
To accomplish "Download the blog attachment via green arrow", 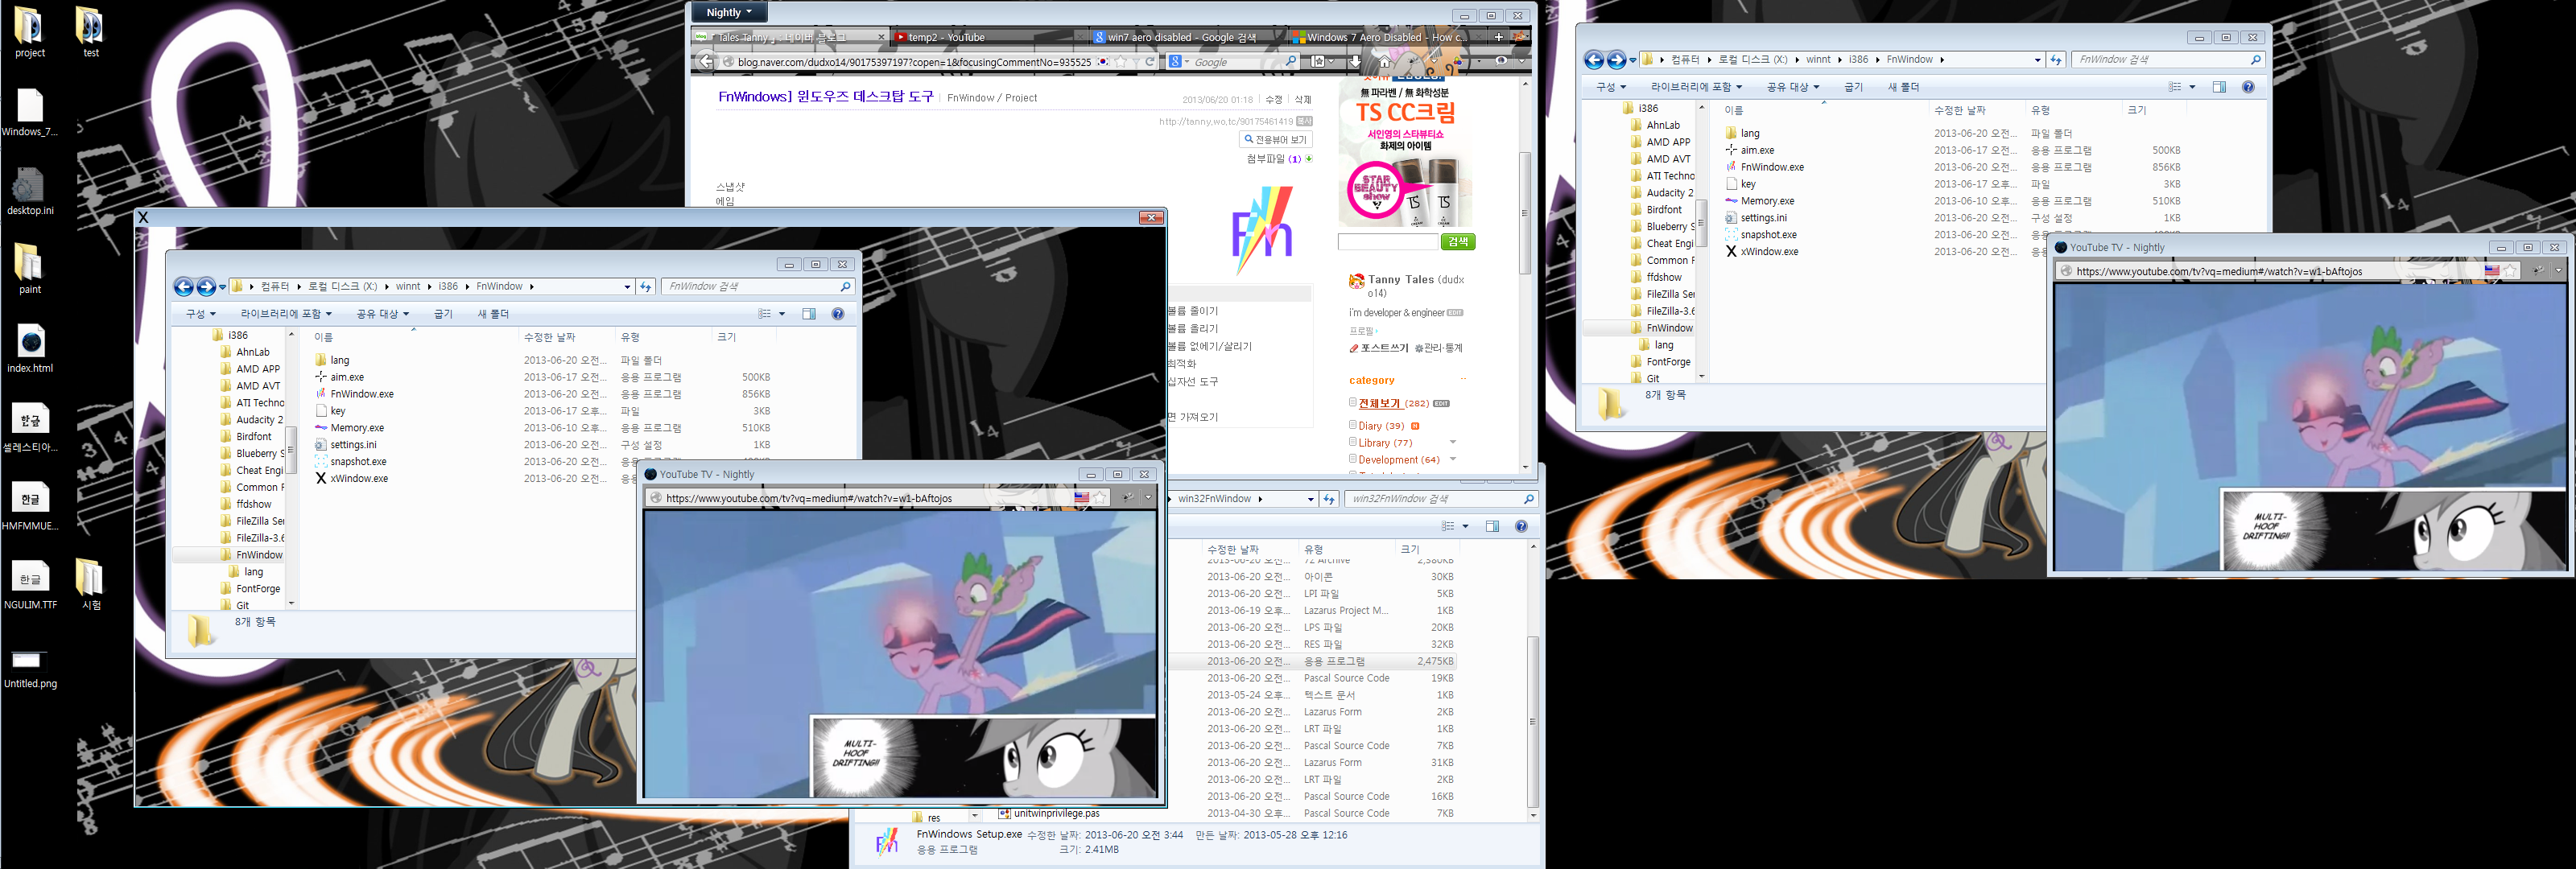I will [x=1309, y=159].
